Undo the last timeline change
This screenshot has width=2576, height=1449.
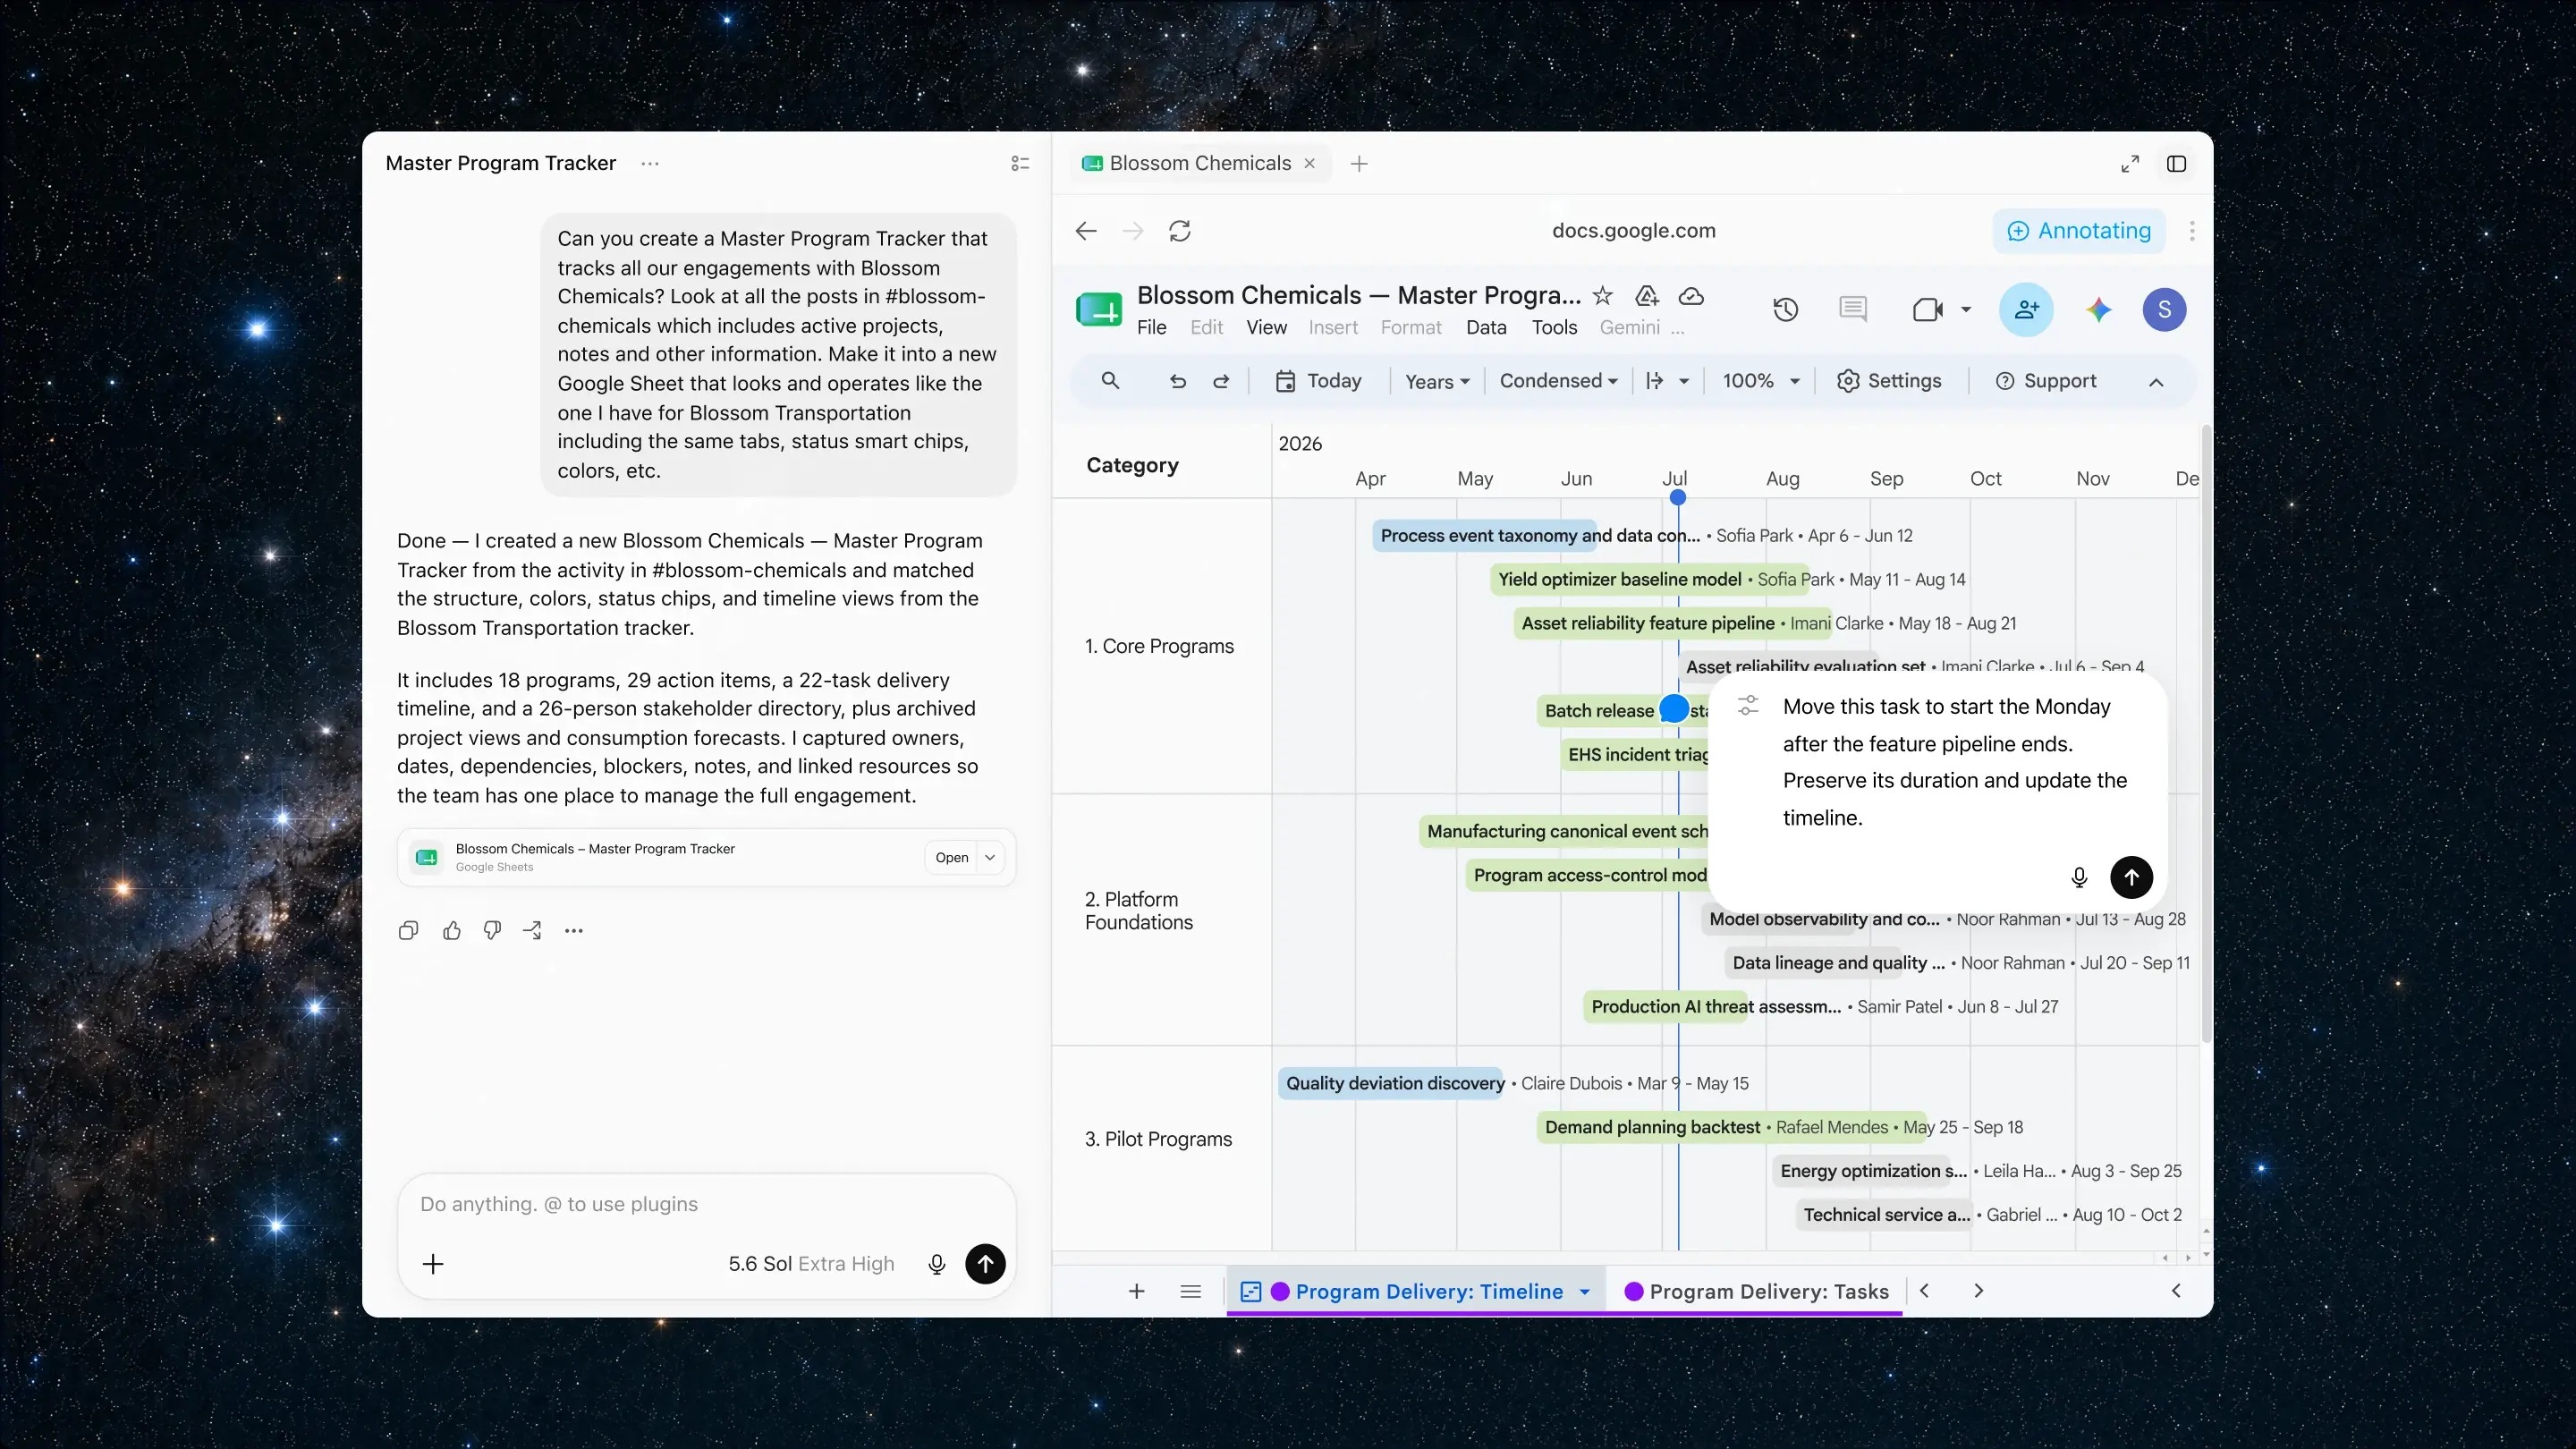[x=1178, y=381]
